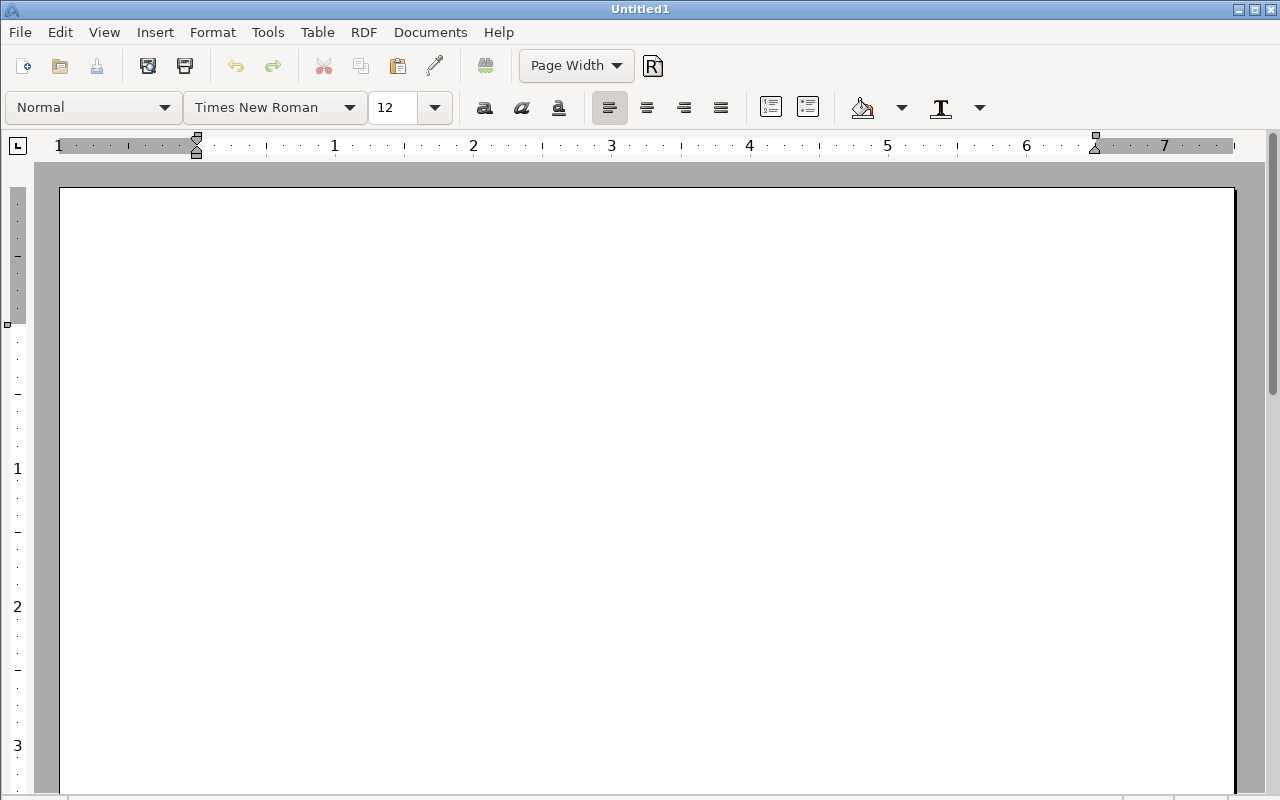Click the Save document icon
The height and width of the screenshot is (800, 1280).
pyautogui.click(x=97, y=66)
